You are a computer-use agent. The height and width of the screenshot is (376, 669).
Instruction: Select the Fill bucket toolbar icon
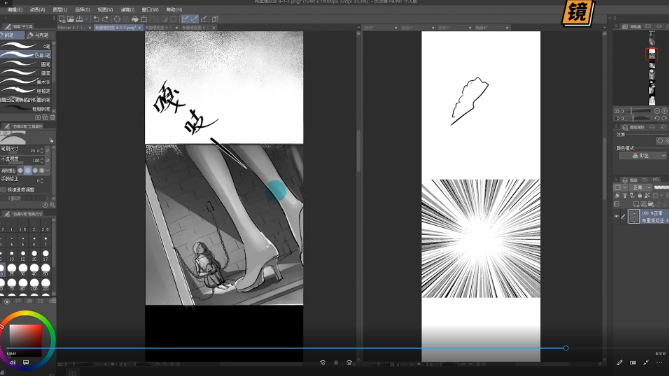[x=135, y=19]
